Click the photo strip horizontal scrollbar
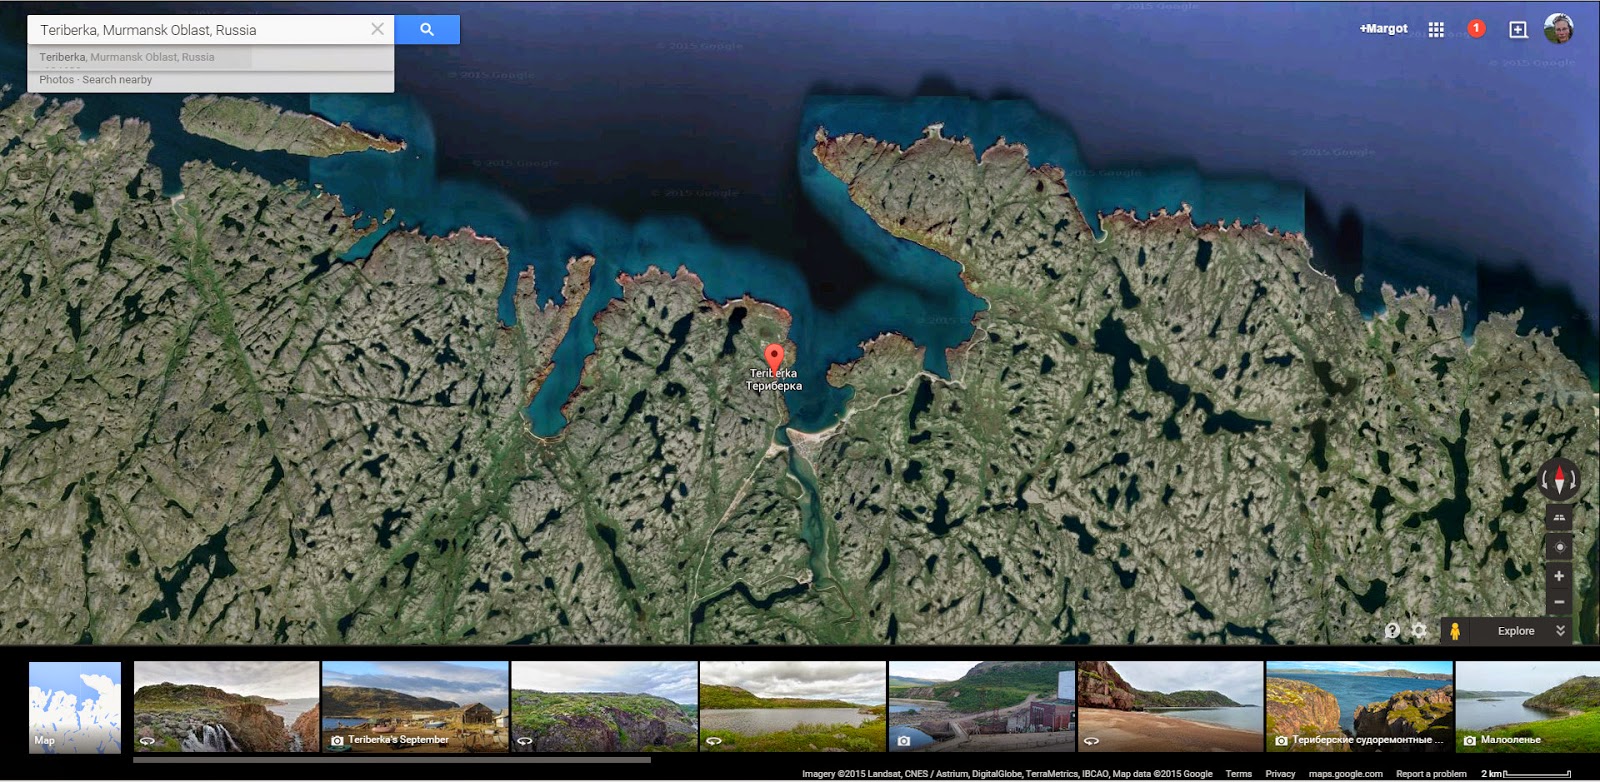This screenshot has height=782, width=1600. (x=392, y=760)
